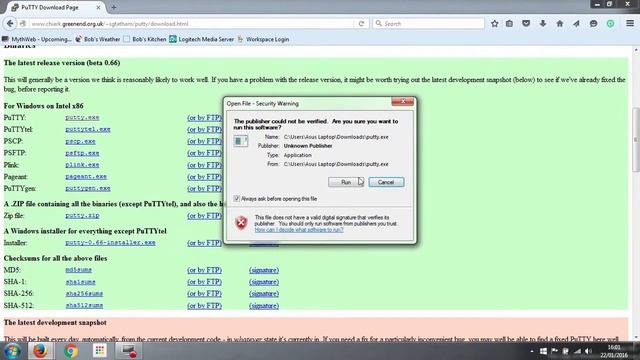This screenshot has height=360, width=640.
Task: Click the Firefox back arrow button
Action: tap(10, 24)
